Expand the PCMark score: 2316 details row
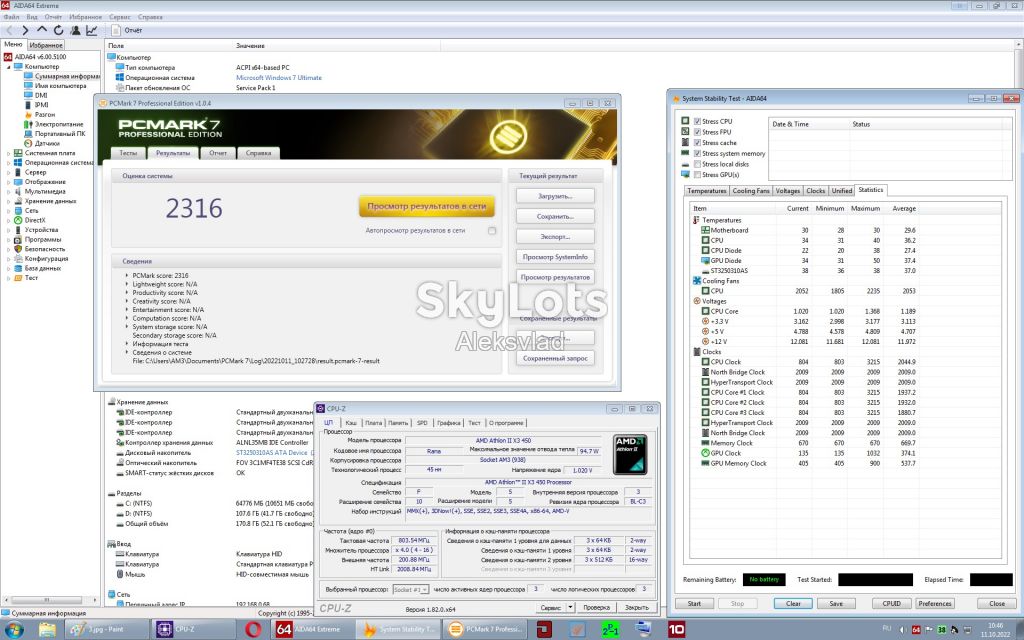 (127, 276)
